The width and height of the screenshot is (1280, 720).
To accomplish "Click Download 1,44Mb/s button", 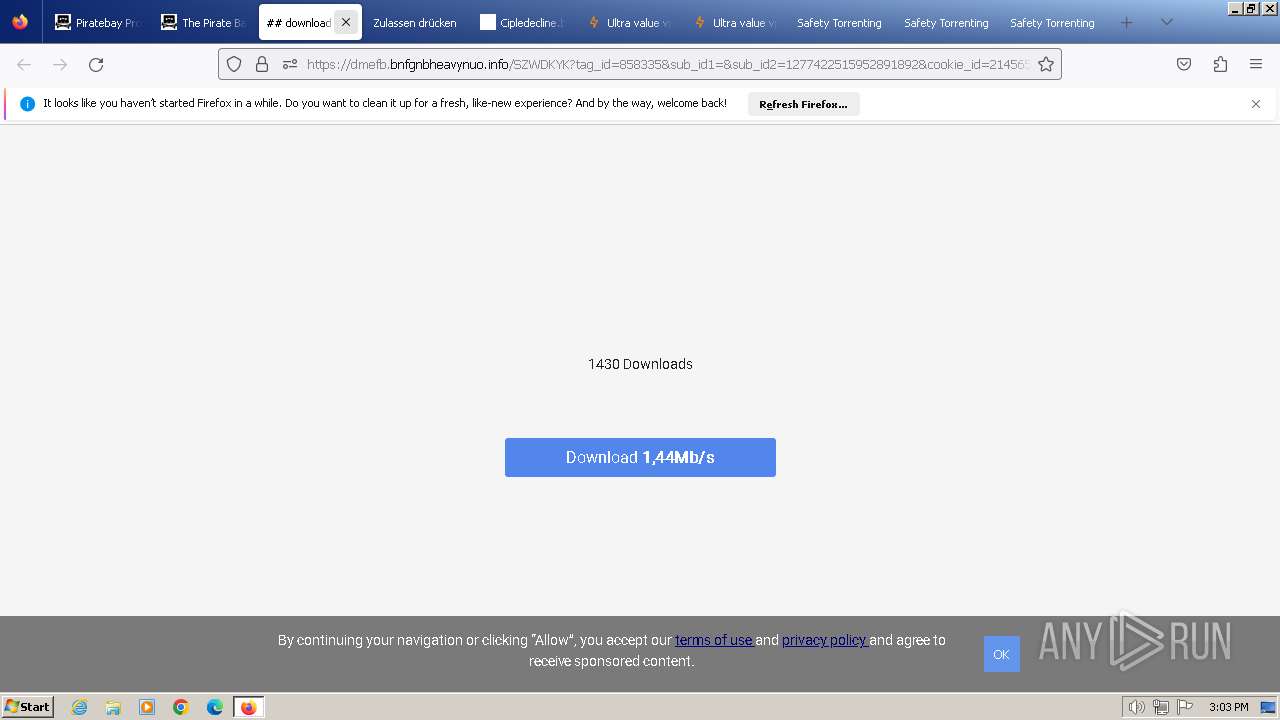I will pos(640,457).
